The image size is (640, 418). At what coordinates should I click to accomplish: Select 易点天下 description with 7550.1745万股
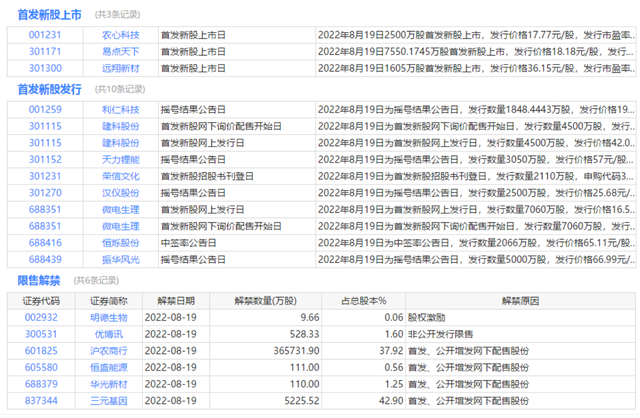pos(476,52)
